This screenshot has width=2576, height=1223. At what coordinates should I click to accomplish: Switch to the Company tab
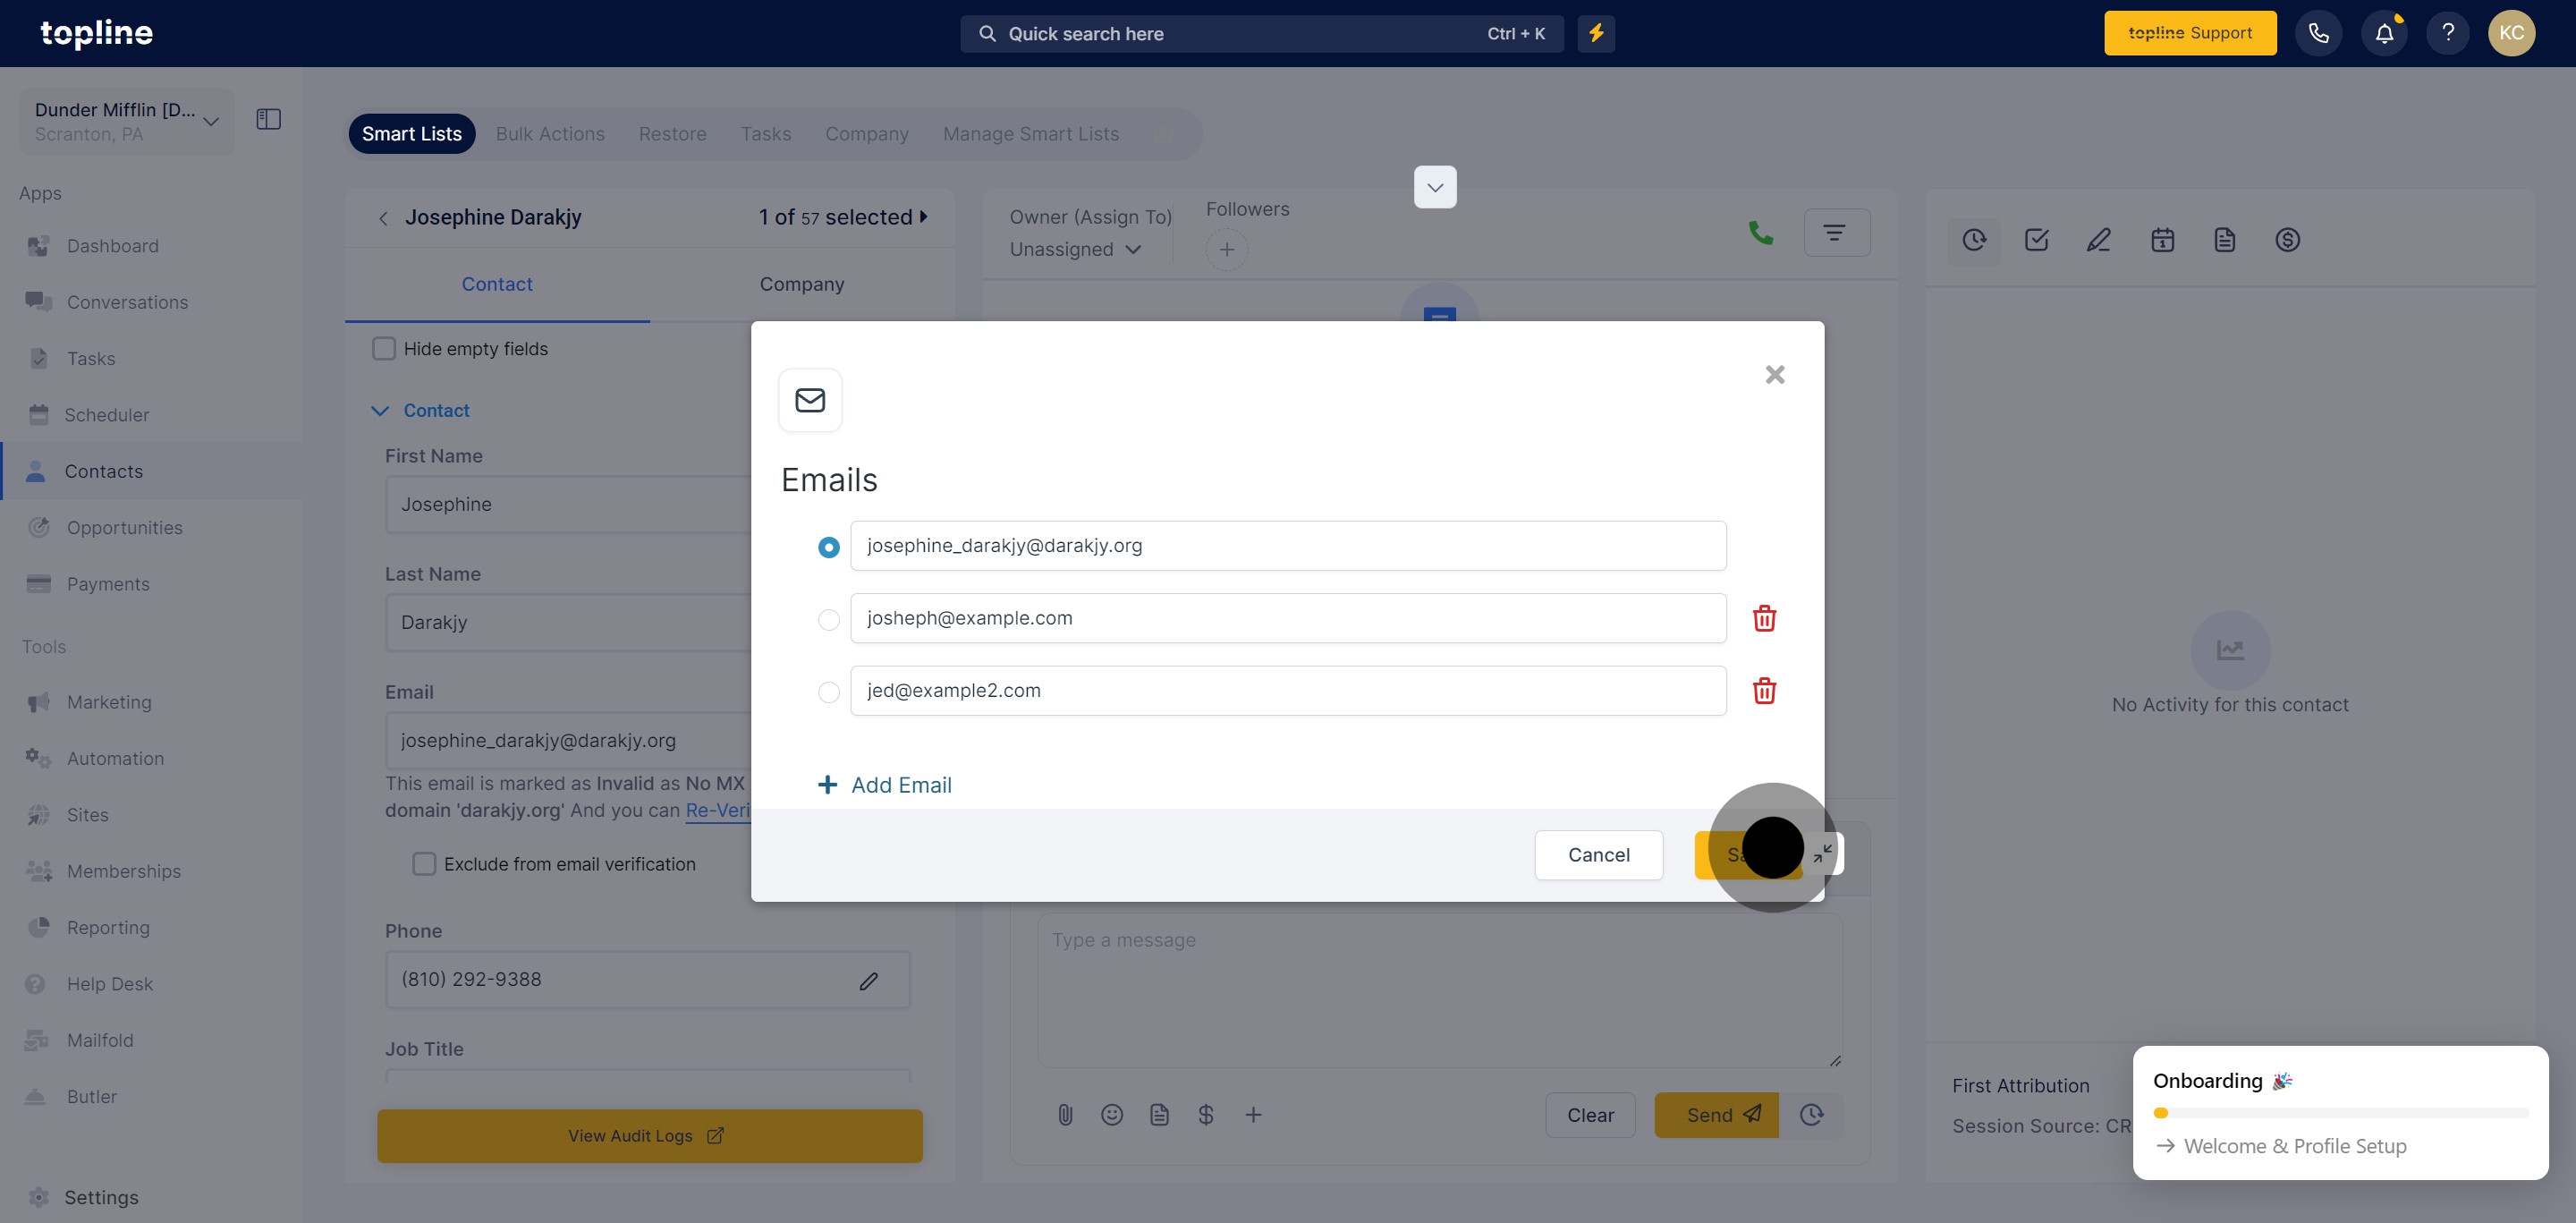[801, 284]
